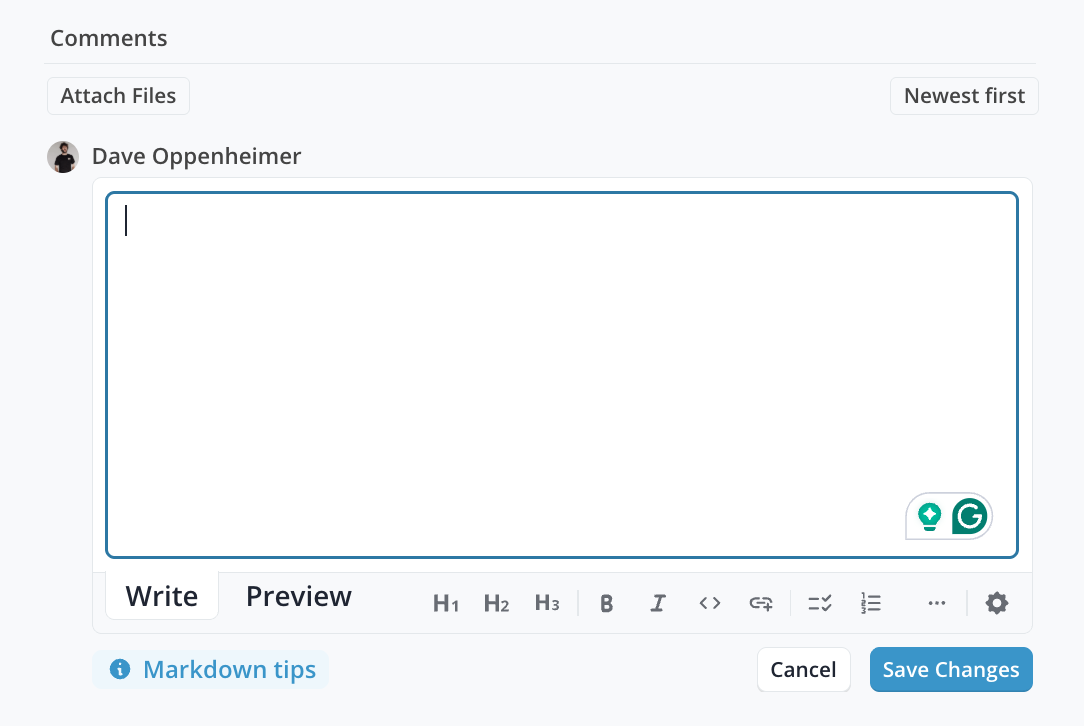Click the Grammarly lightbulb suggestions icon
1084x726 pixels.
point(930,516)
